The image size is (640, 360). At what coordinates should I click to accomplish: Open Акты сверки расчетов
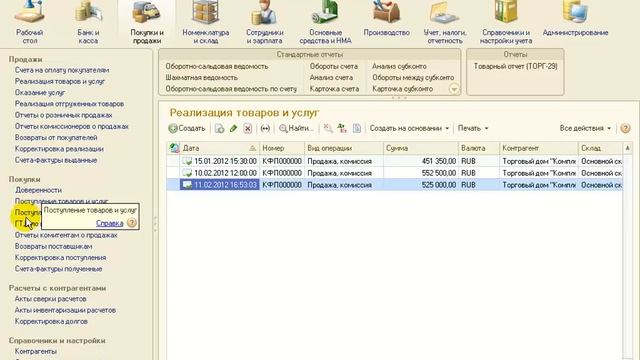click(51, 299)
